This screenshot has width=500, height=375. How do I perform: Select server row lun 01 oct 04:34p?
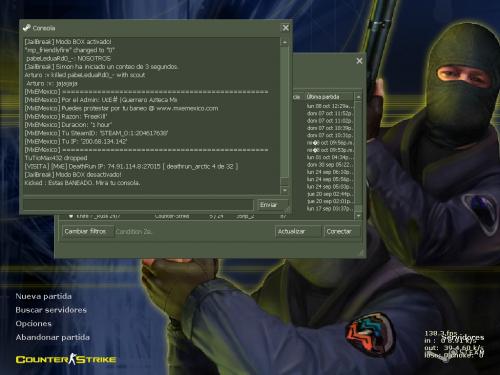pos(329,157)
